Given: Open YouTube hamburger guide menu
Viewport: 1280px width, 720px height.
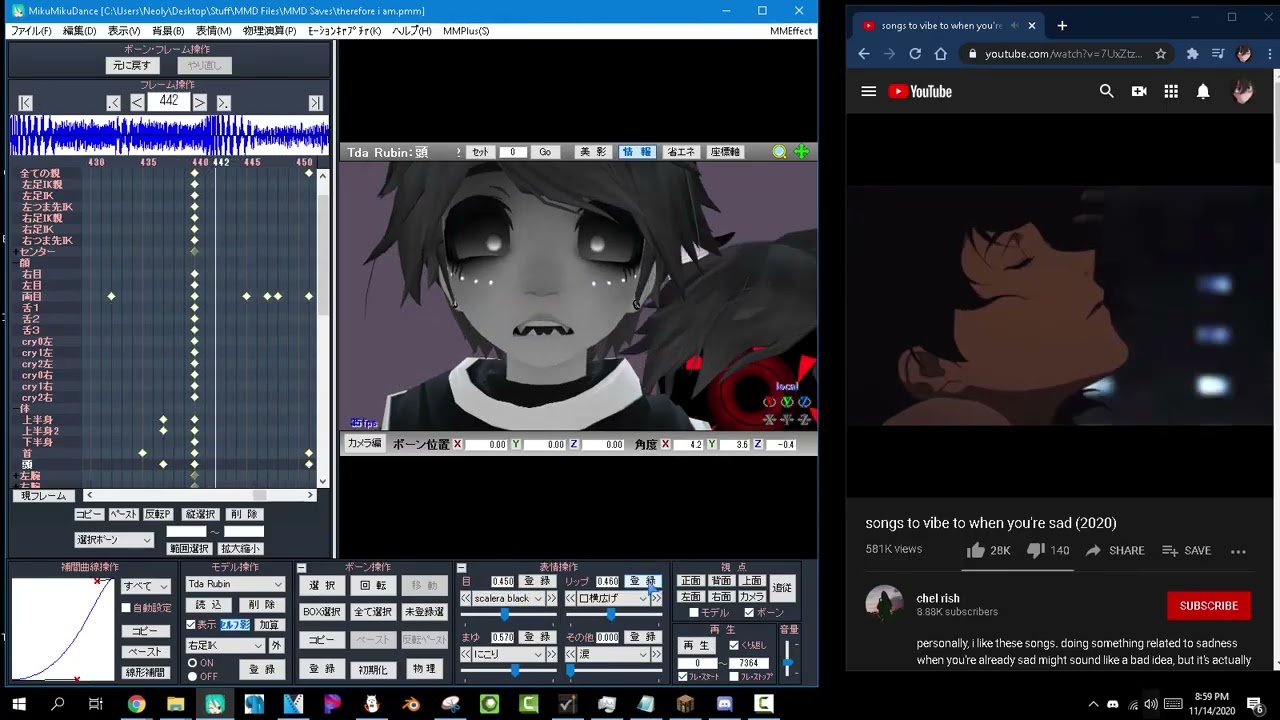Looking at the screenshot, I should 868,91.
